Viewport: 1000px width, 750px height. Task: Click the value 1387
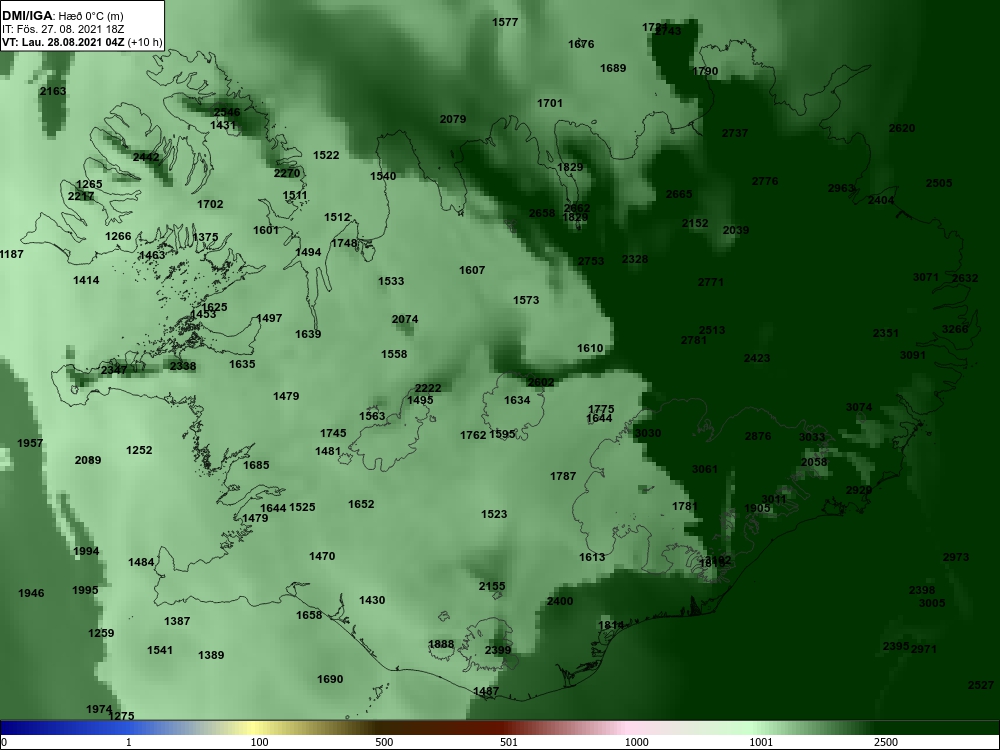coord(177,621)
